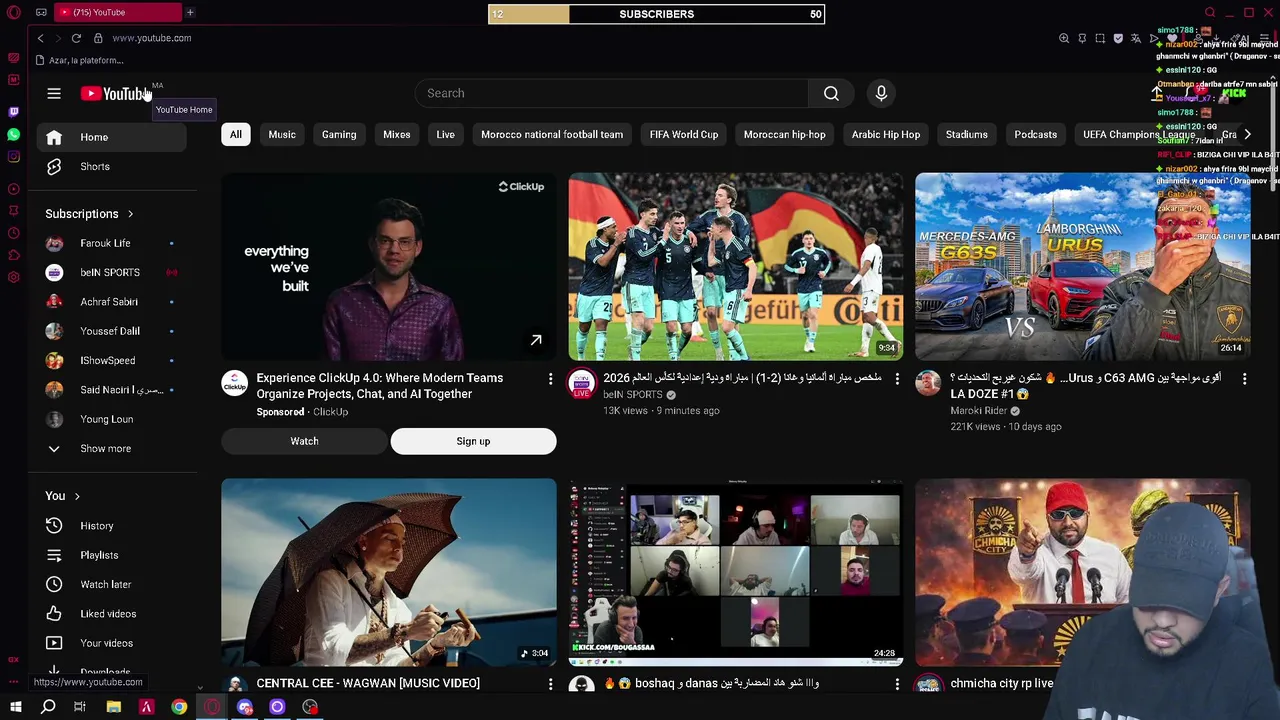Click the site lock icon in the address bar

point(98,38)
